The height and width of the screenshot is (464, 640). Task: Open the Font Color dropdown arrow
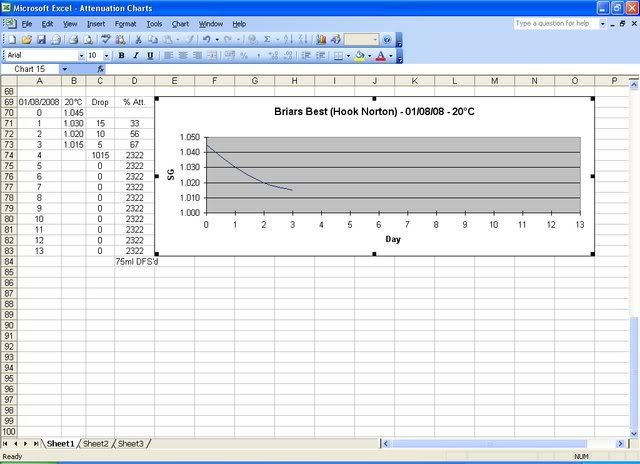[391, 56]
